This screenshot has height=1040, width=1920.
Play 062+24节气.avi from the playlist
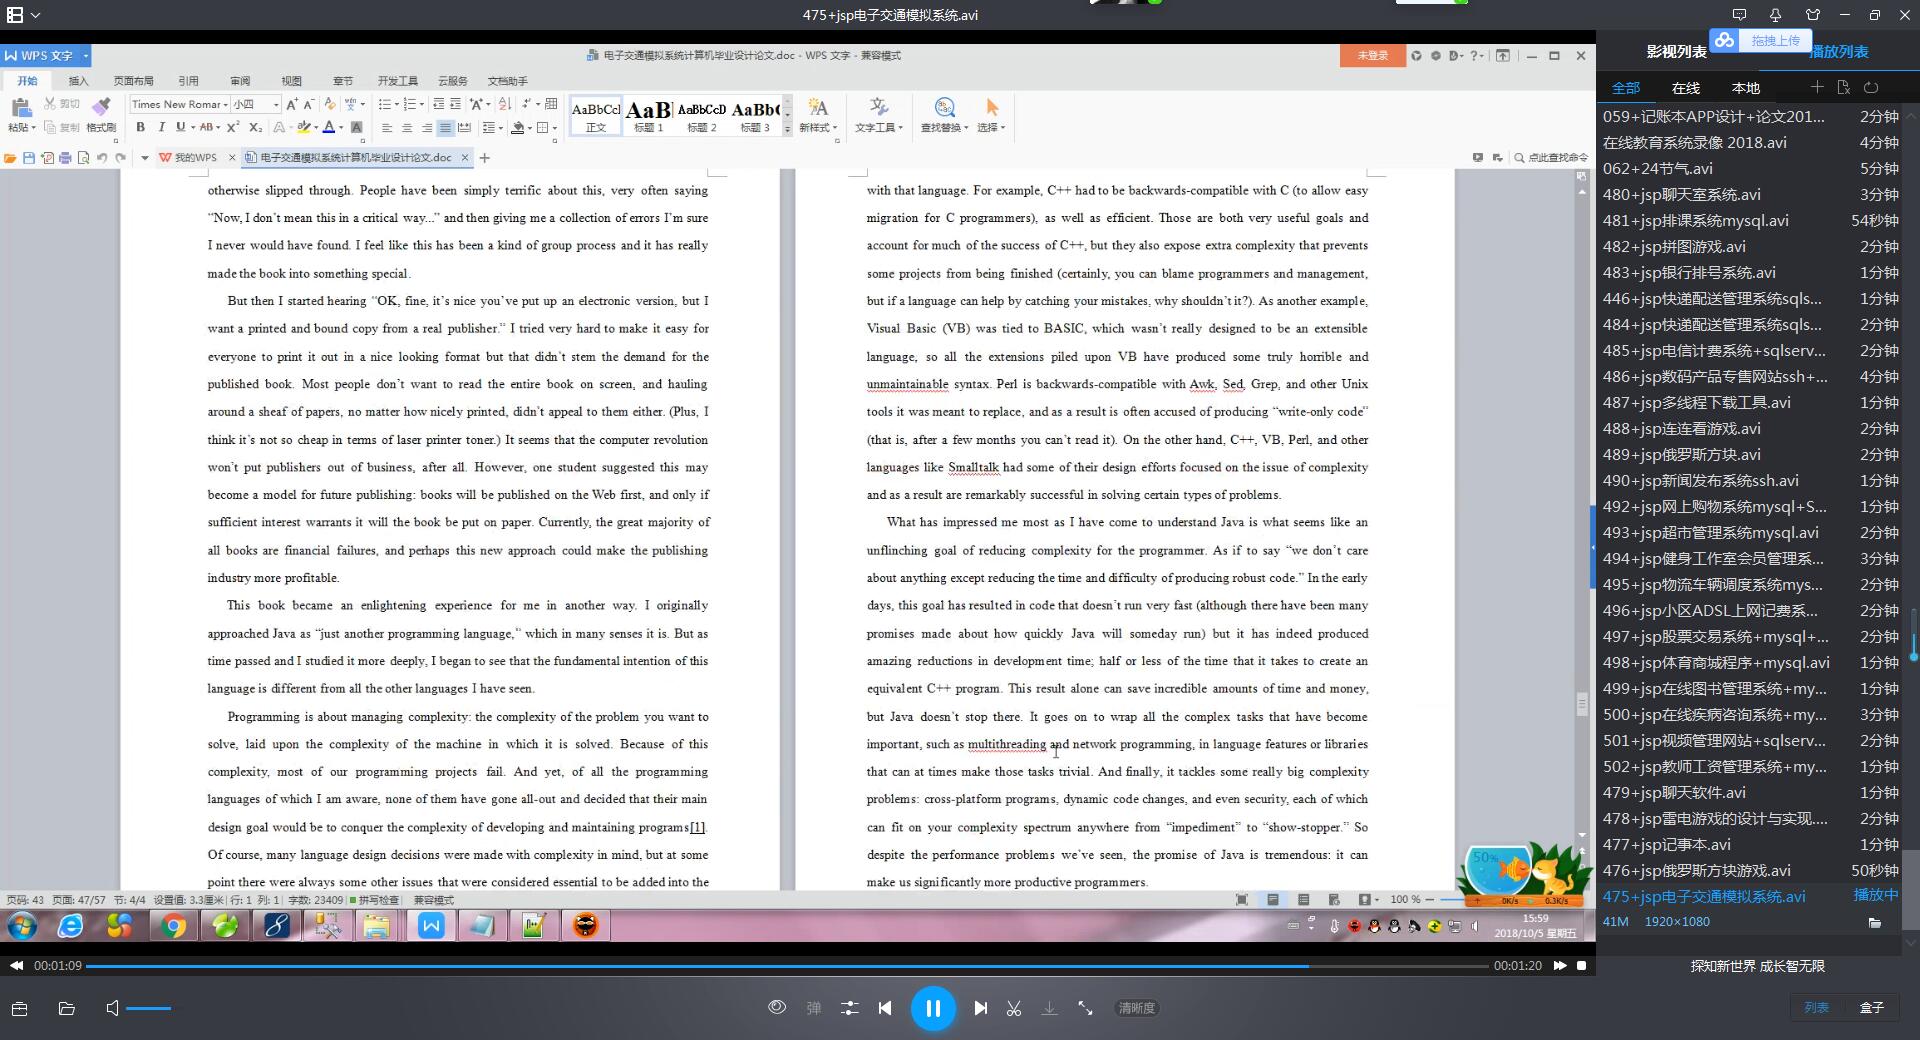pyautogui.click(x=1750, y=169)
